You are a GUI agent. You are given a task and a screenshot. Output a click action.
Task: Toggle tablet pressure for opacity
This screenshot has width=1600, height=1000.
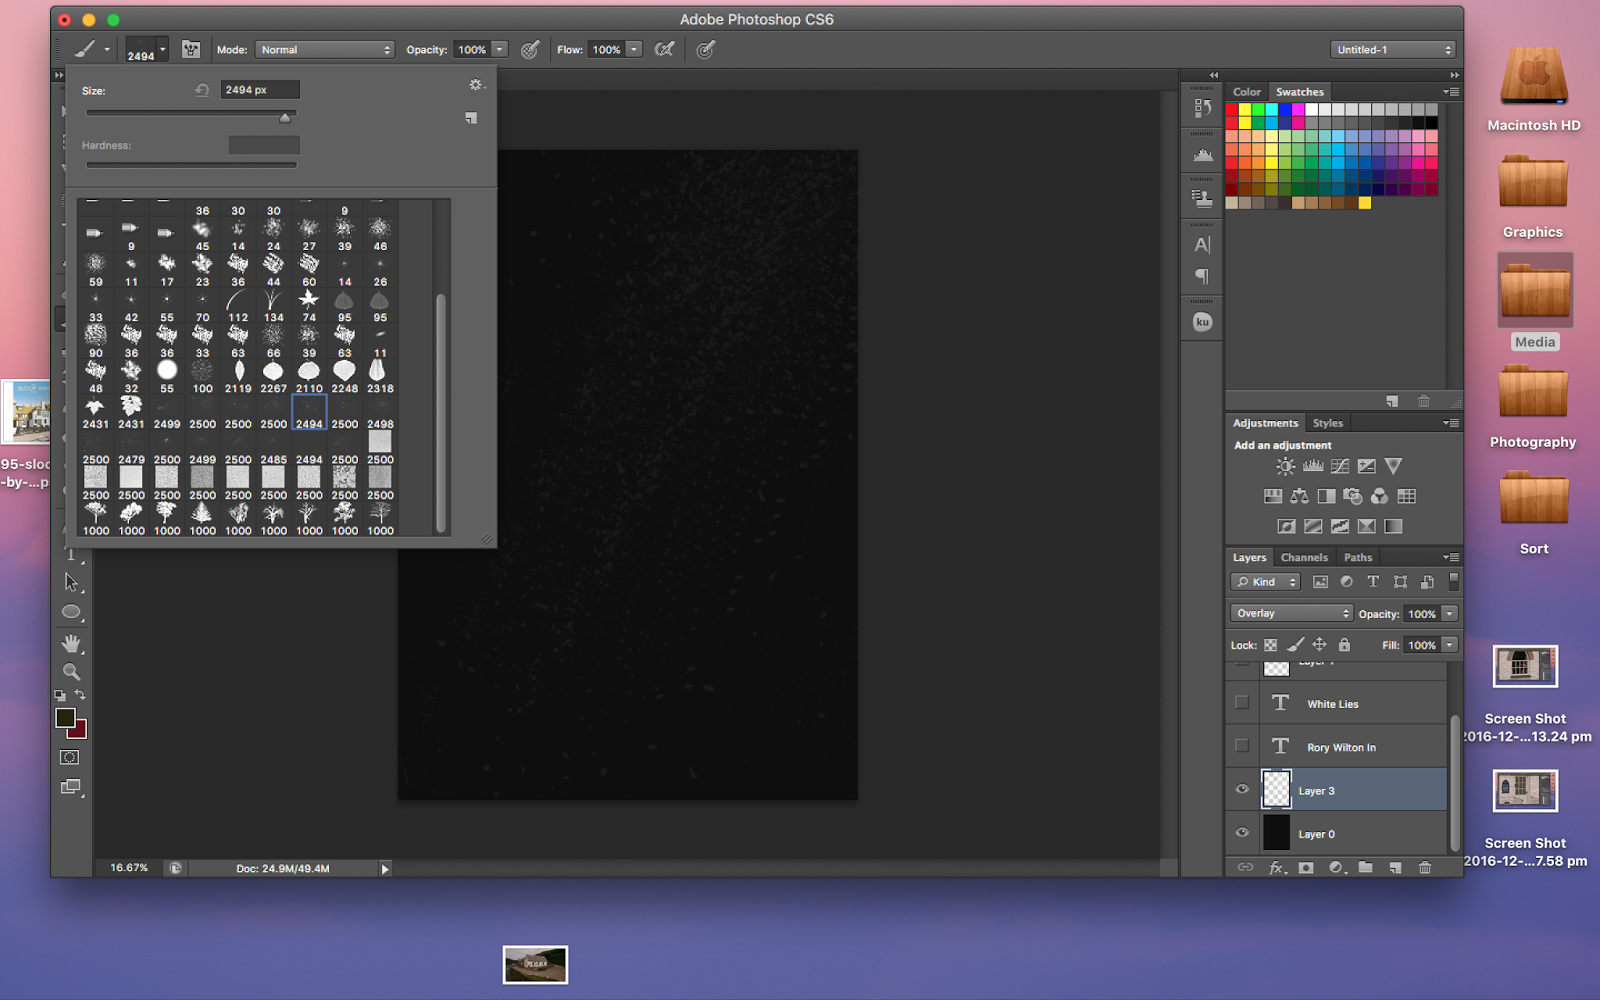(x=530, y=49)
